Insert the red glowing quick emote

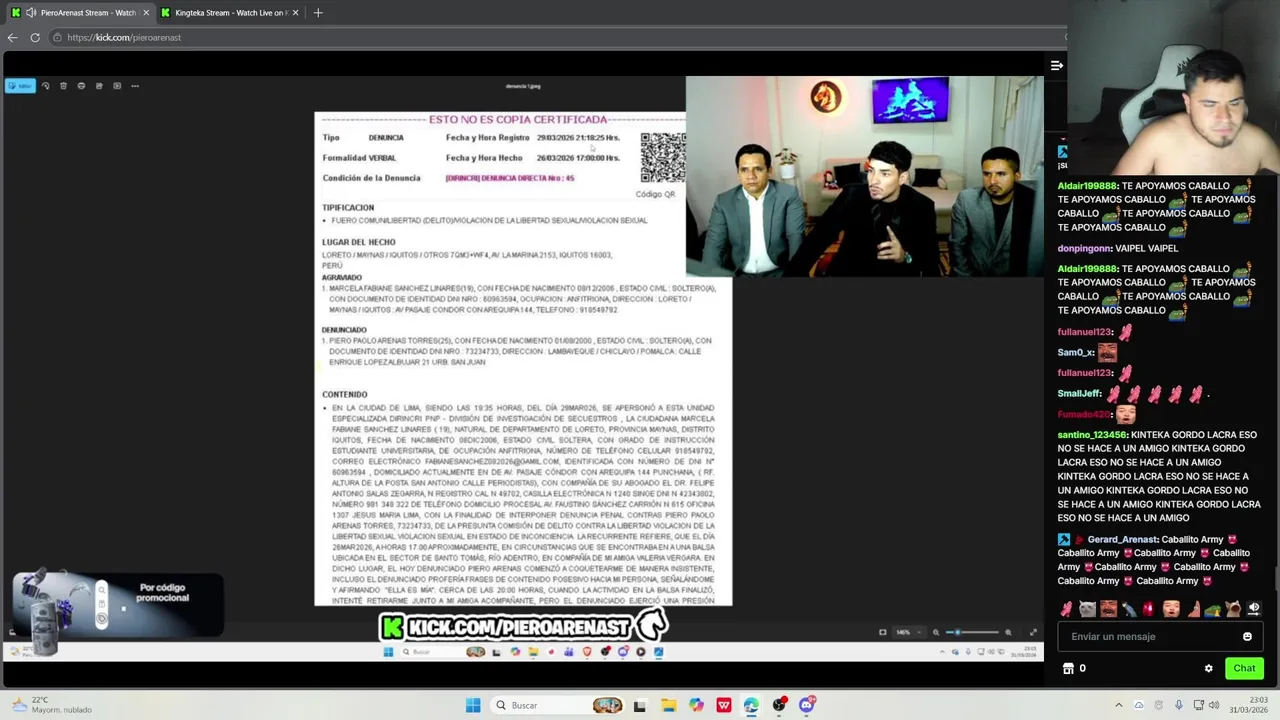1148,608
